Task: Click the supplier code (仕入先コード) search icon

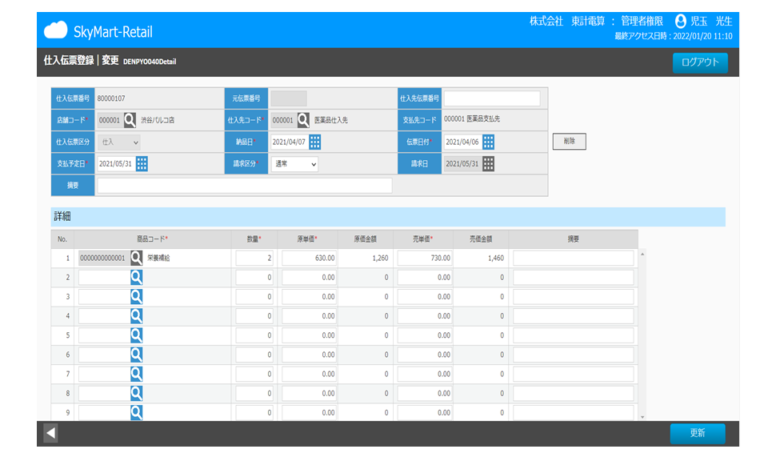Action: pos(303,121)
